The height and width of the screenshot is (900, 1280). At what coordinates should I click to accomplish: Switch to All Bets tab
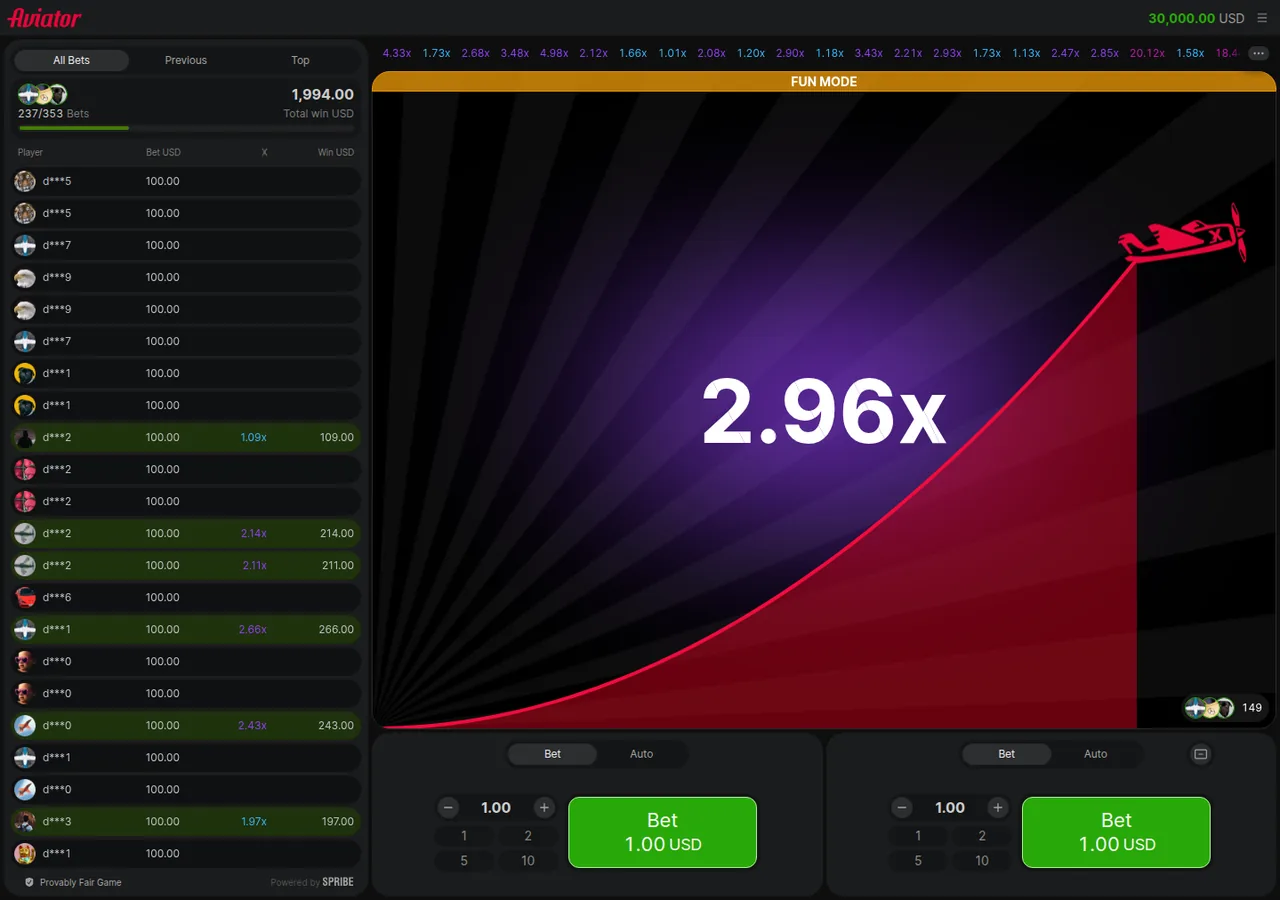(x=72, y=60)
